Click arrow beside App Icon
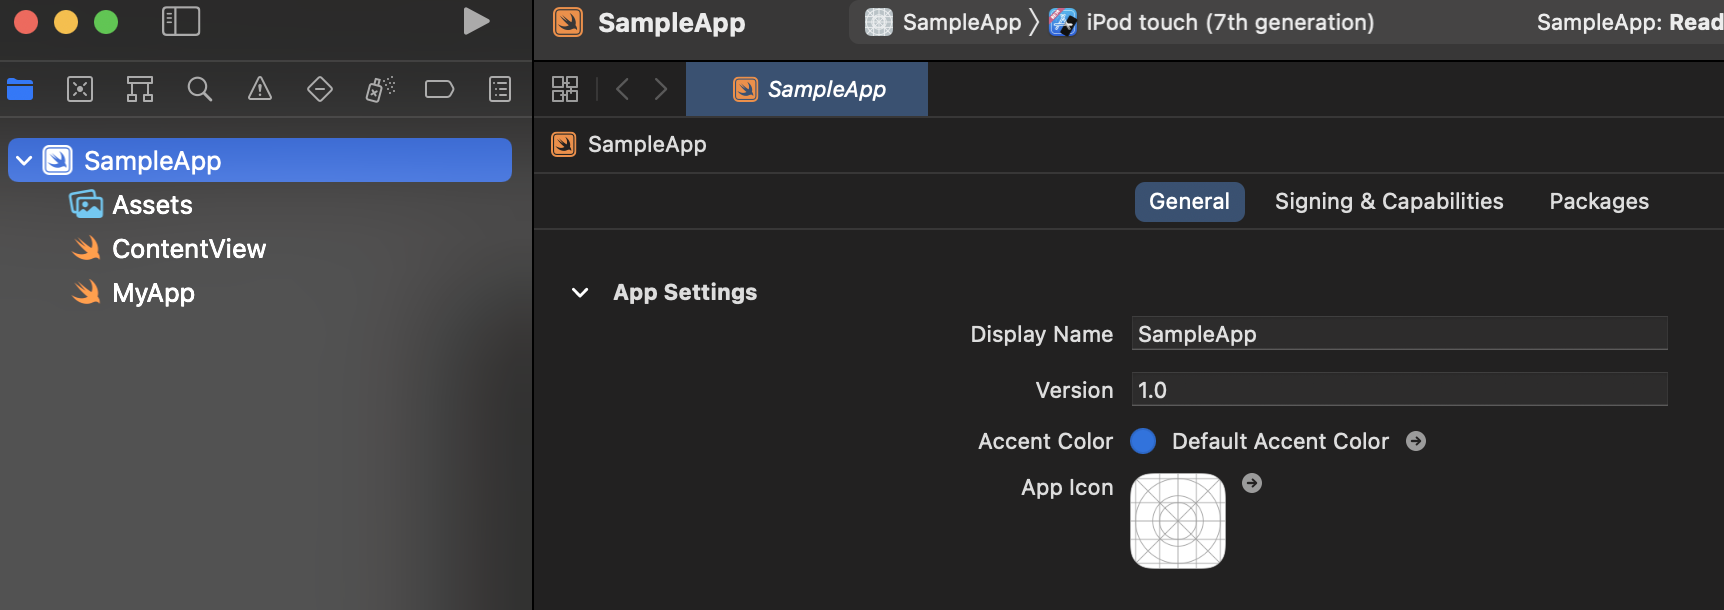Viewport: 1724px width, 610px height. coord(1252,483)
